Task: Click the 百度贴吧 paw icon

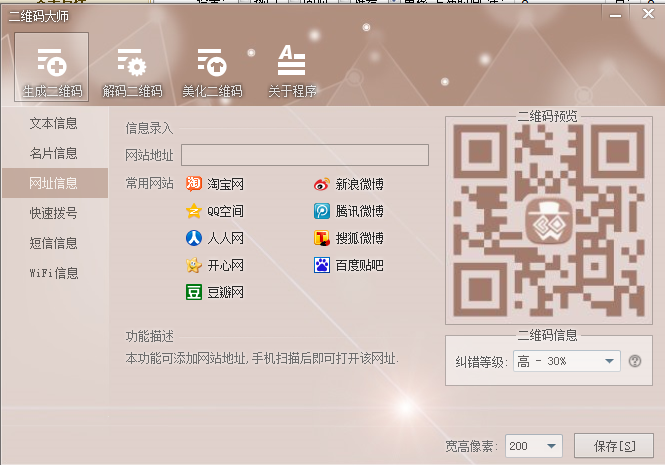Action: pos(322,265)
